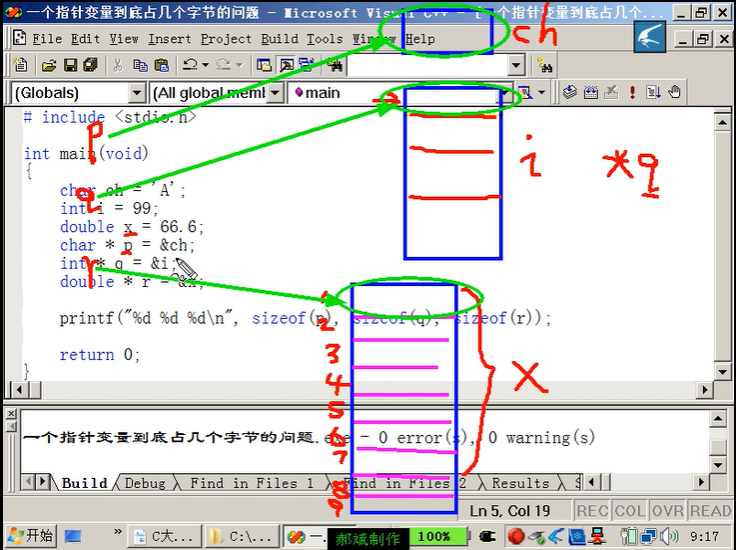Click the Search binoculars icon near the find box
Screen dimensions: 736x550
(544, 65)
